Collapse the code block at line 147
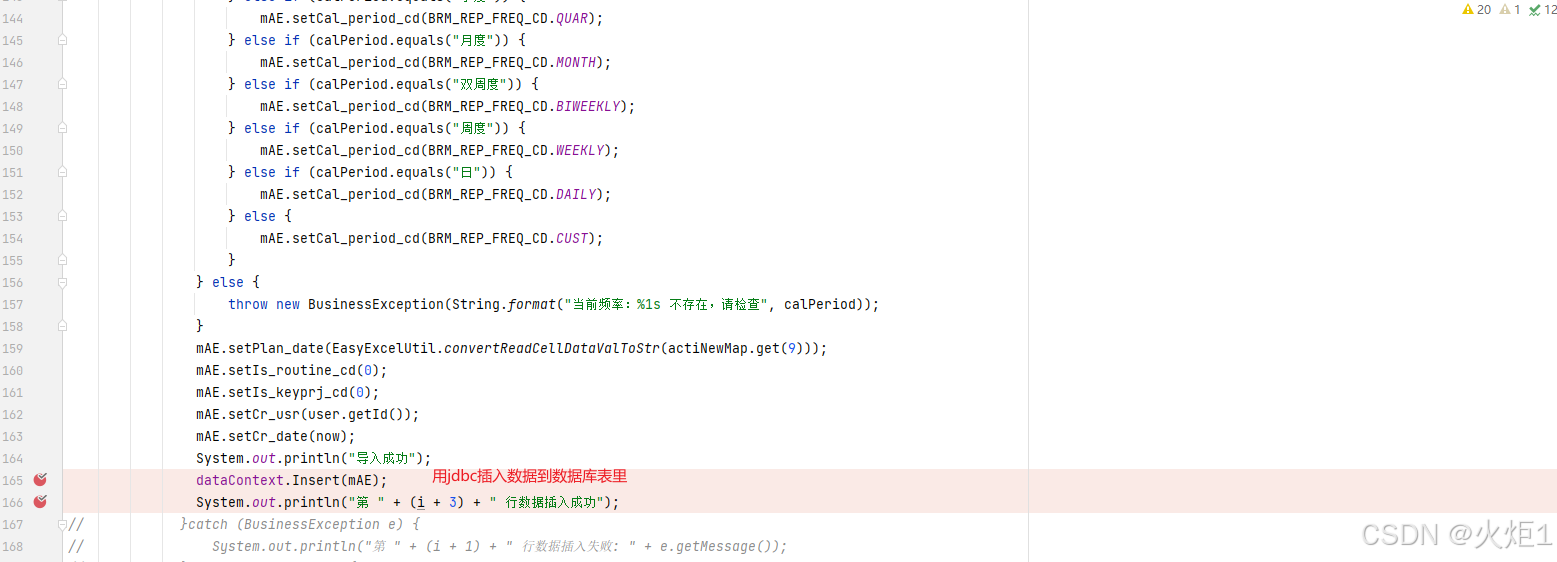The image size is (1557, 562). pos(63,84)
